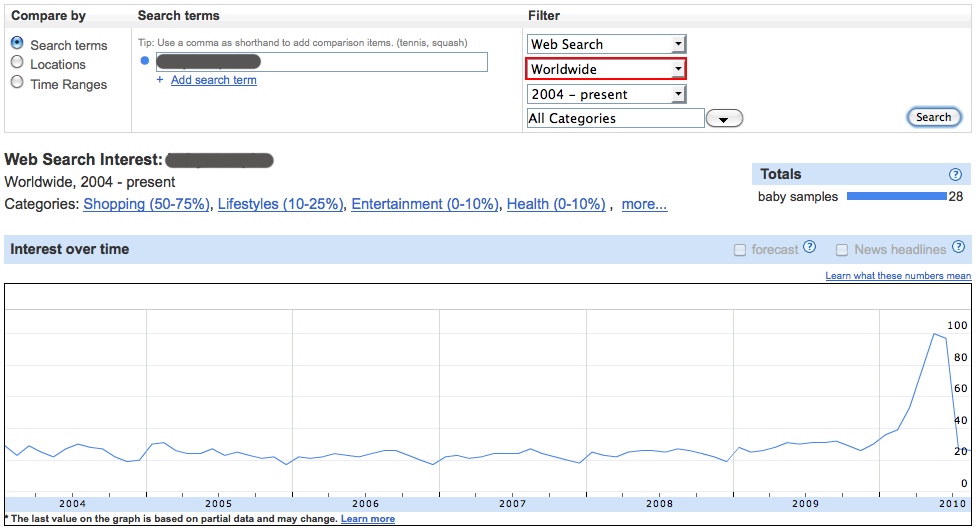Click inside the search term input field
The image size is (976, 529).
tap(320, 62)
